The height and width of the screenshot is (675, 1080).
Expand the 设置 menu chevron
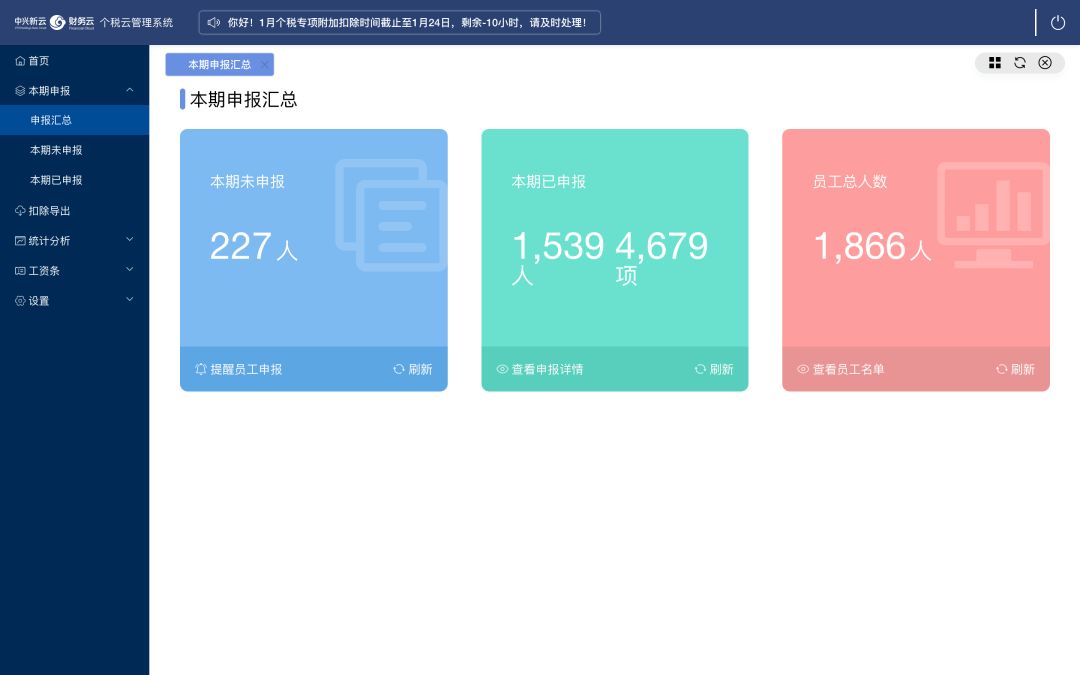click(x=129, y=300)
